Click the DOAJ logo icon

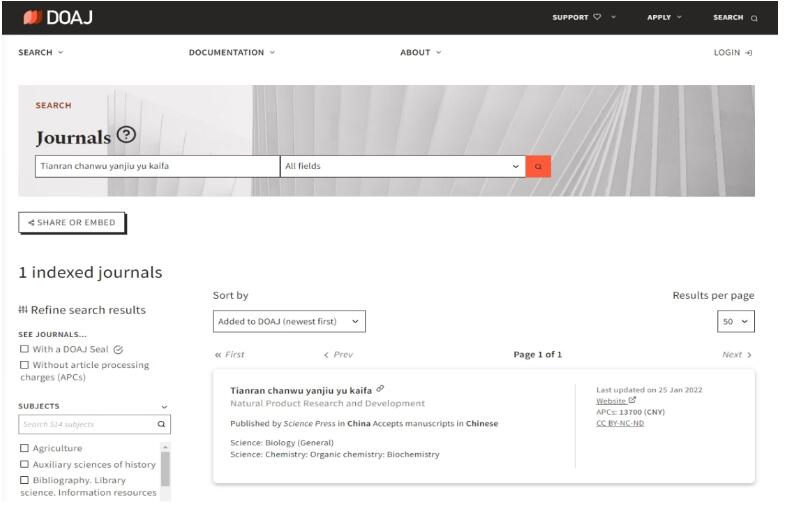31,17
